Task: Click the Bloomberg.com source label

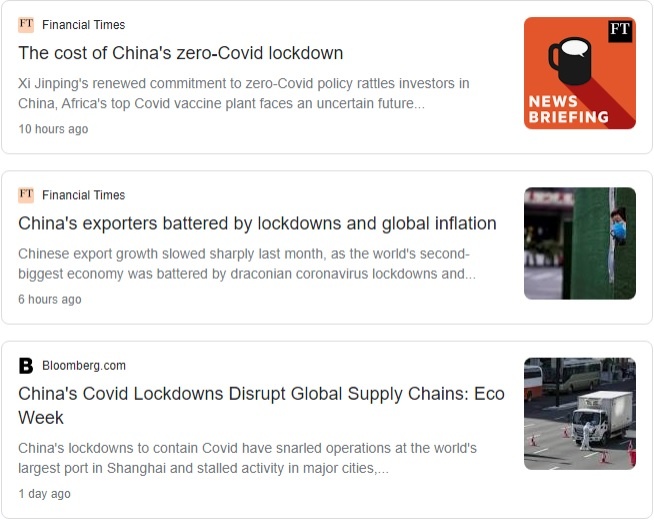Action: coord(84,366)
